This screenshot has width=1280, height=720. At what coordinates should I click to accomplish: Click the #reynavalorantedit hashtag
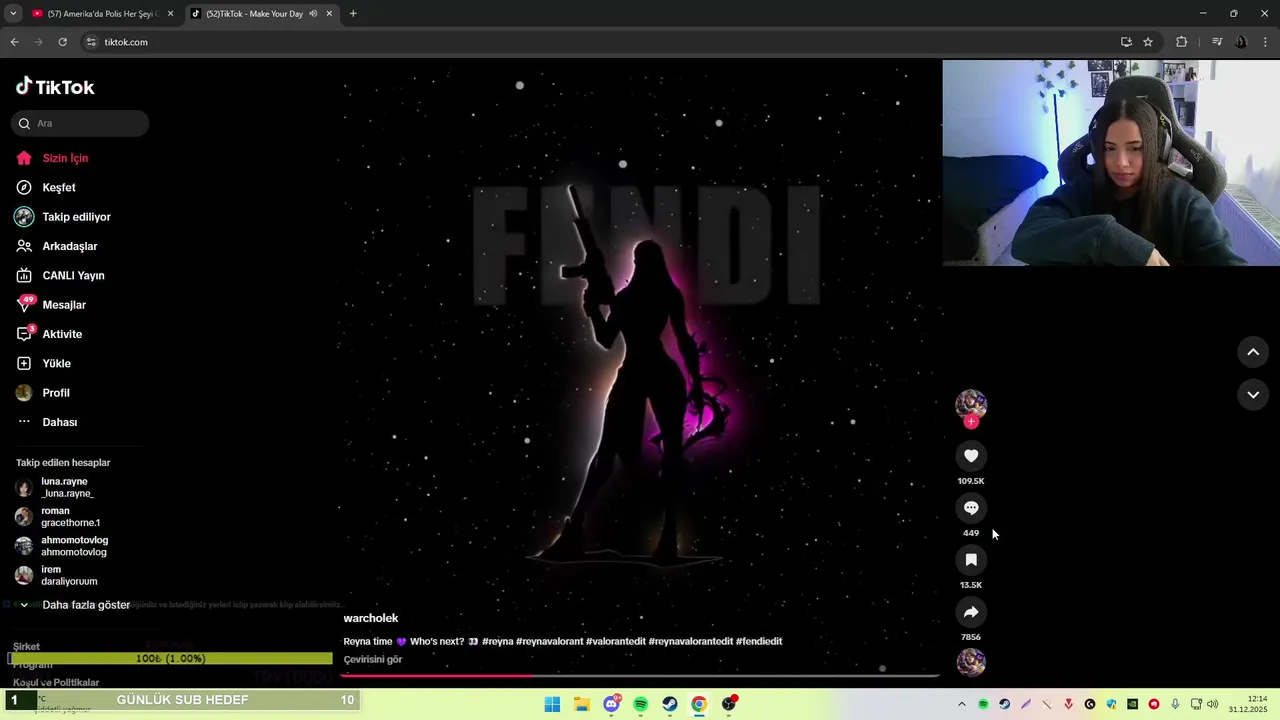click(x=690, y=642)
